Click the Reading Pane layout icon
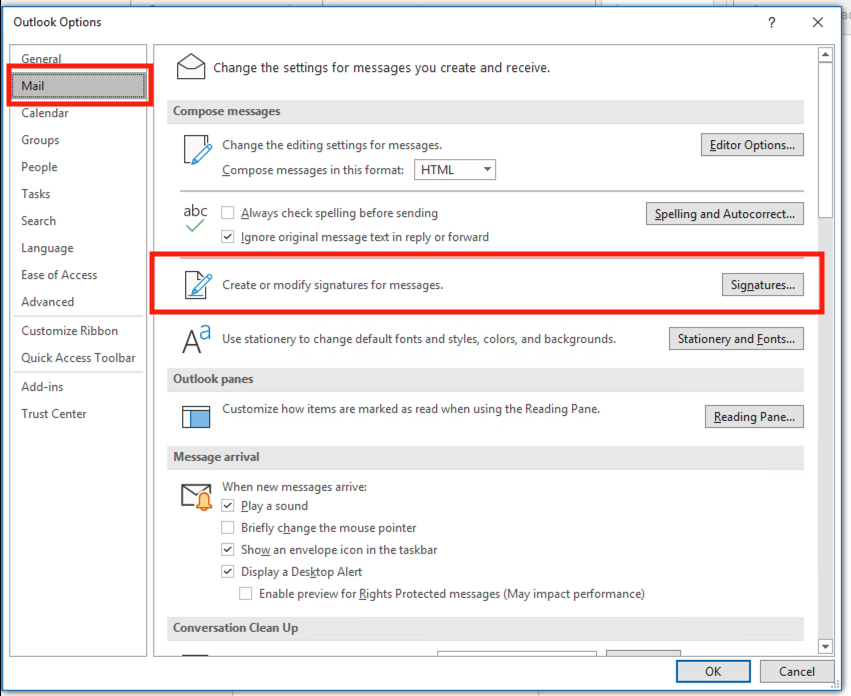 point(196,416)
